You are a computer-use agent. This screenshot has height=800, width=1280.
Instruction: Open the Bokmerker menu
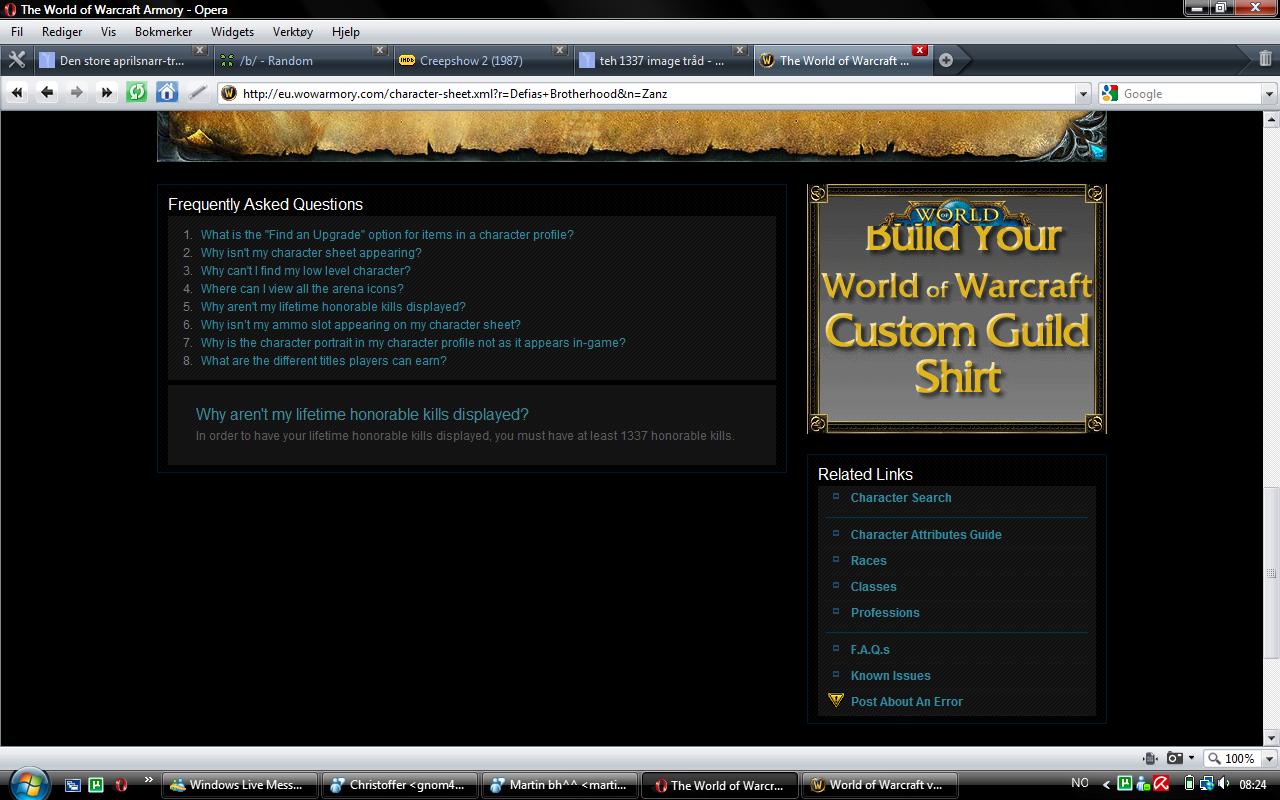pyautogui.click(x=163, y=32)
